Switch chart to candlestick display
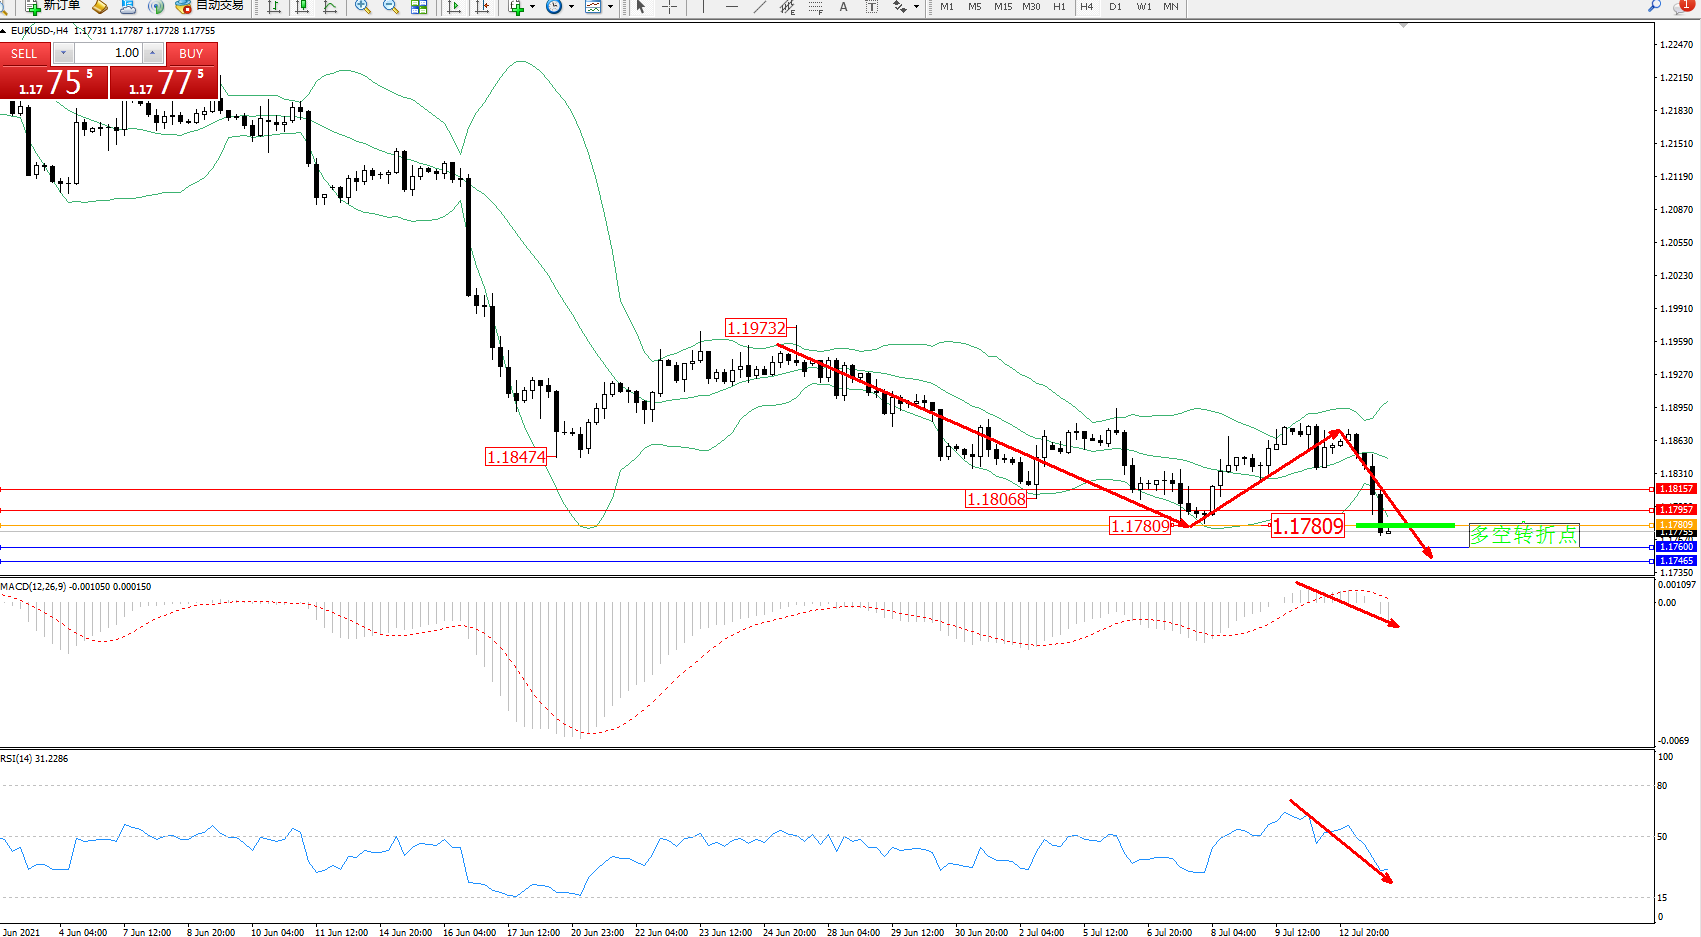The image size is (1701, 937). point(302,7)
